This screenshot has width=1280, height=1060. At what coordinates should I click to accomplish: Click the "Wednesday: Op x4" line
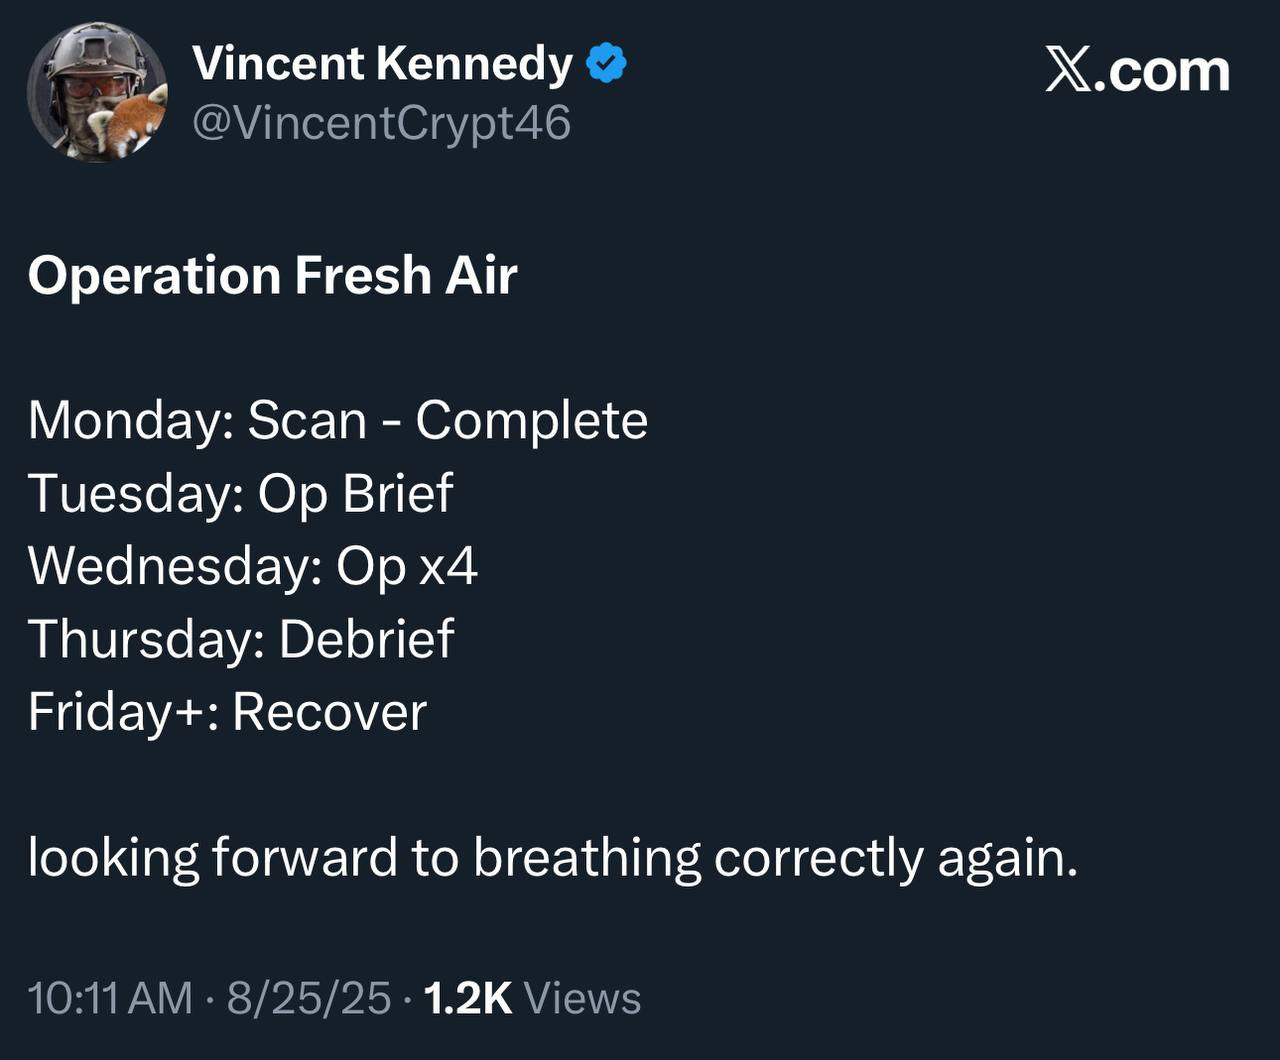(x=252, y=566)
